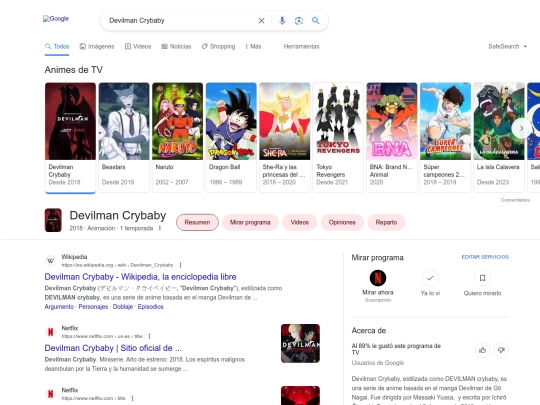Switch to the 'Noticias' tab

[176, 46]
